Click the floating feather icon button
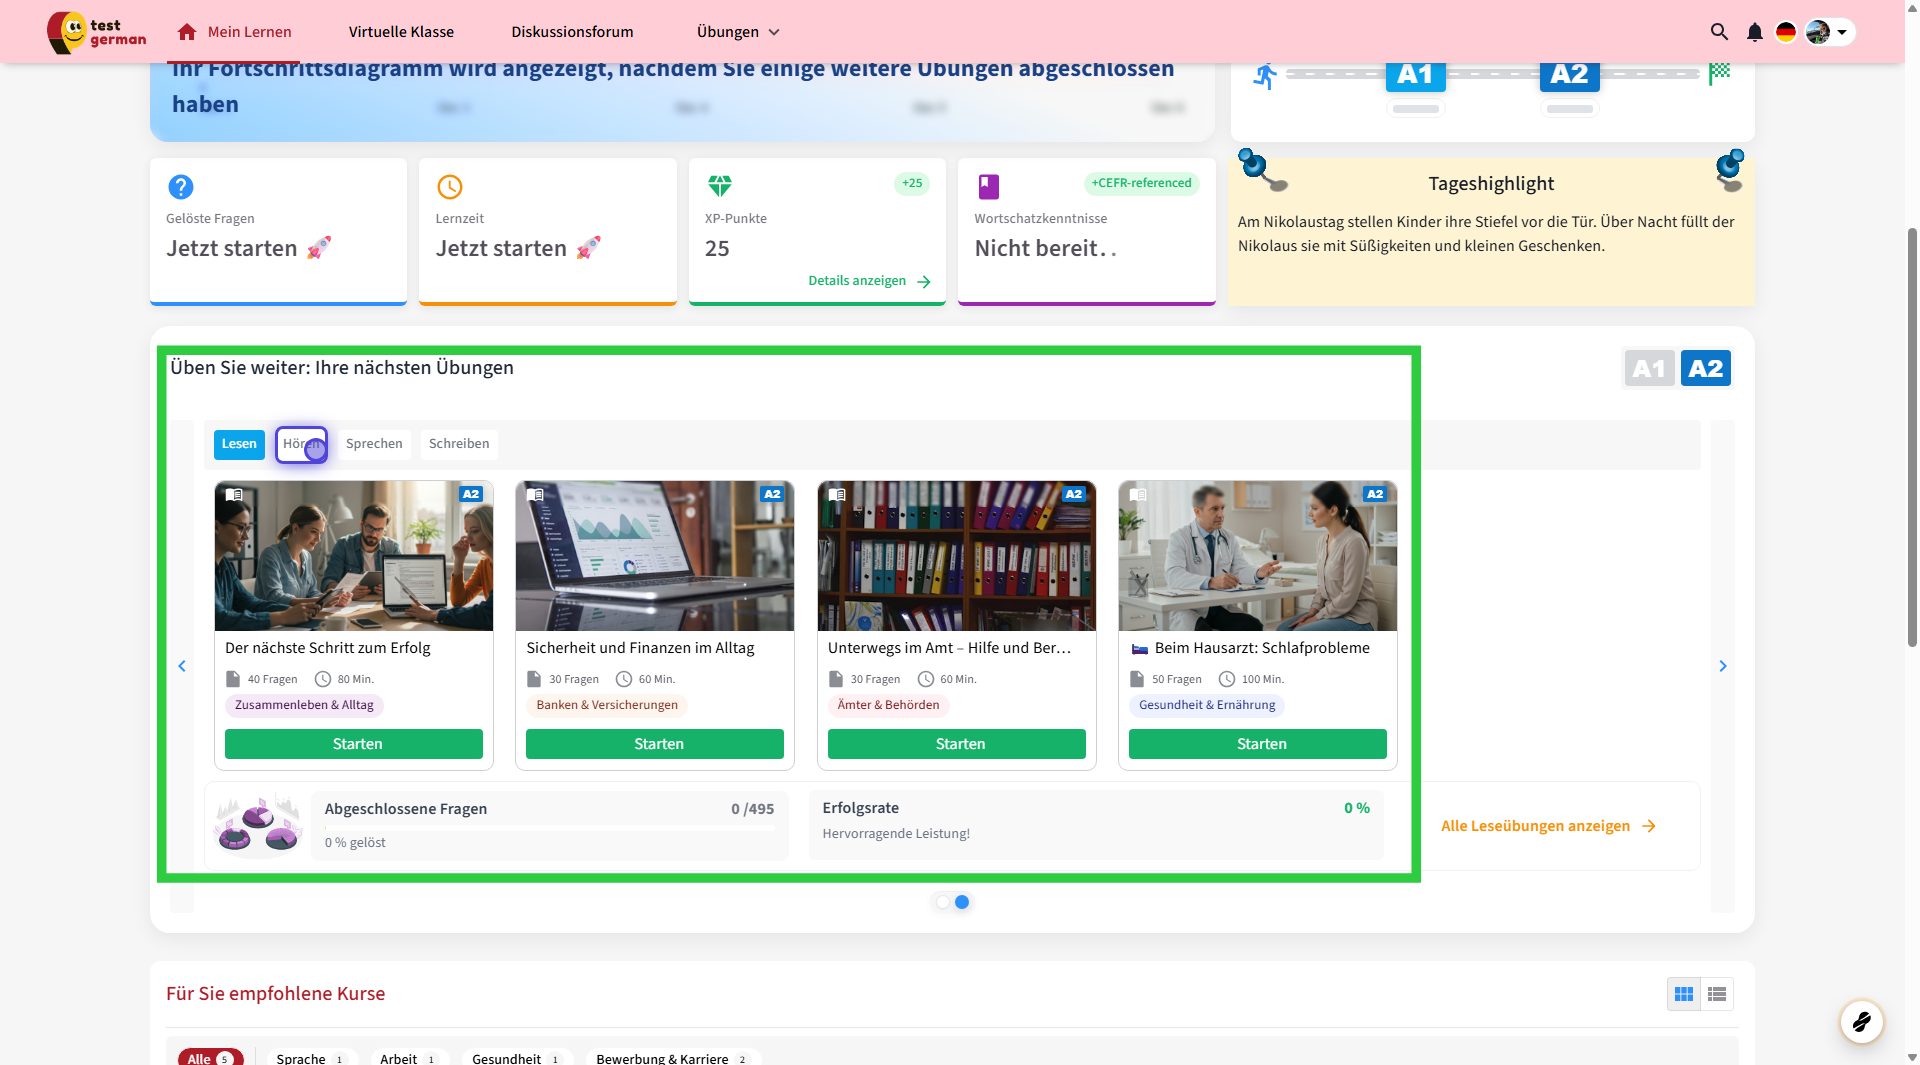The height and width of the screenshot is (1065, 1920). [1861, 1021]
